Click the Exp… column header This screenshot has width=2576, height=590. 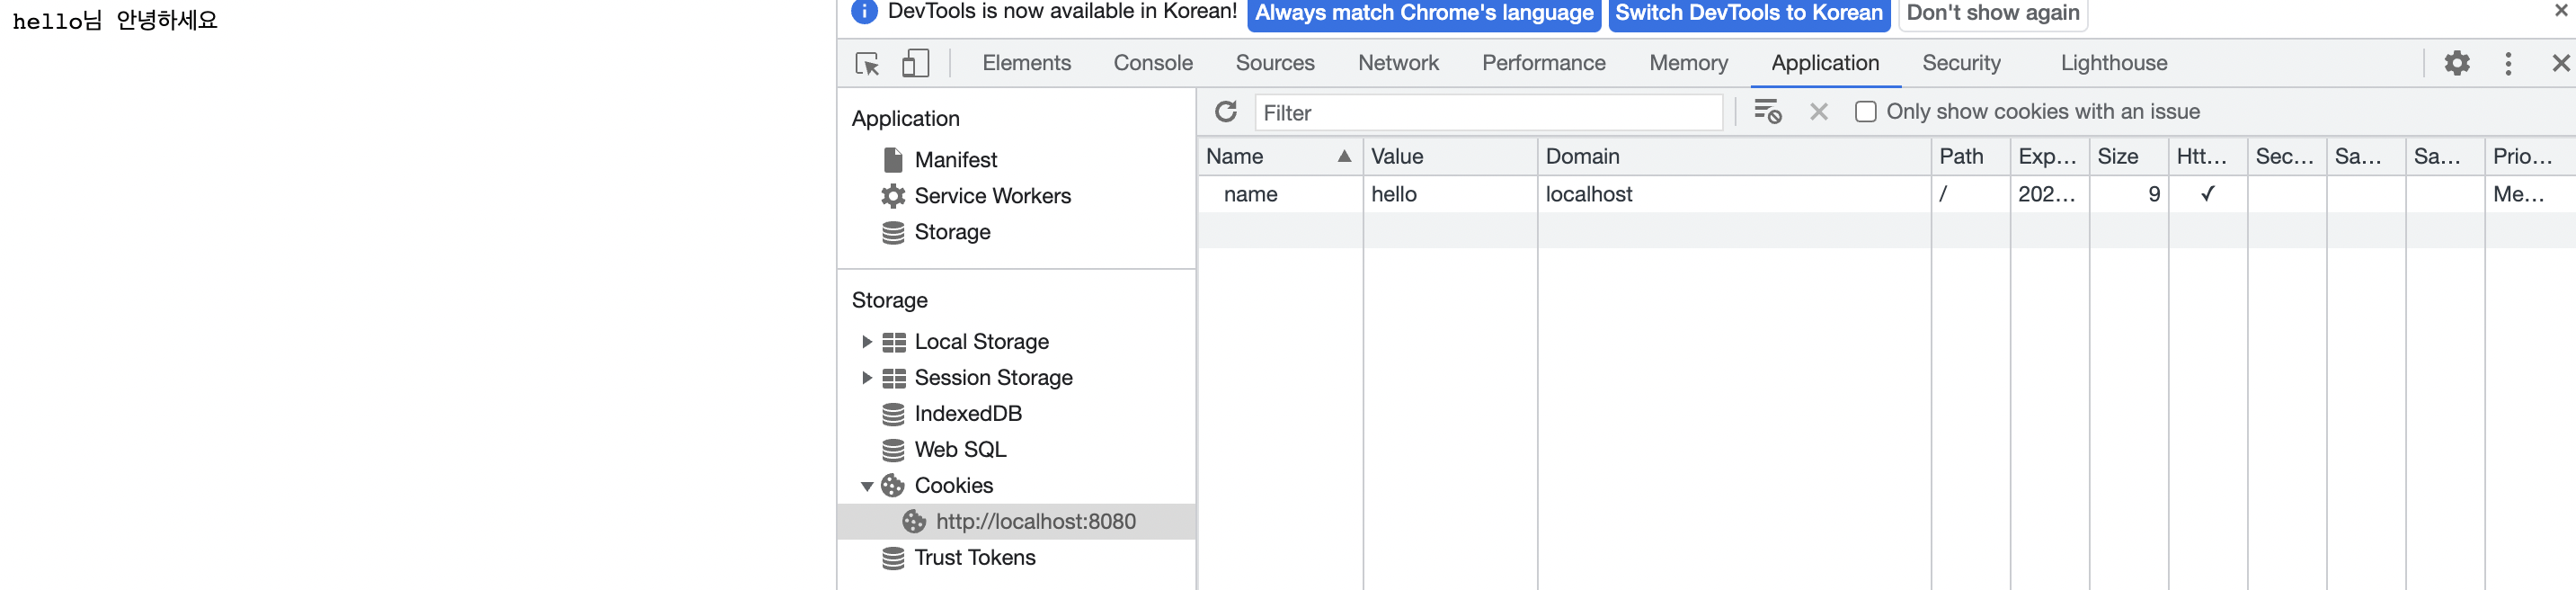coord(2048,156)
